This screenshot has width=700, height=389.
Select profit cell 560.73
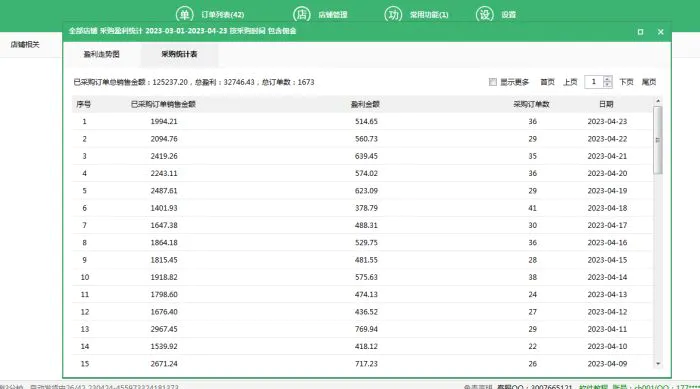coord(367,139)
